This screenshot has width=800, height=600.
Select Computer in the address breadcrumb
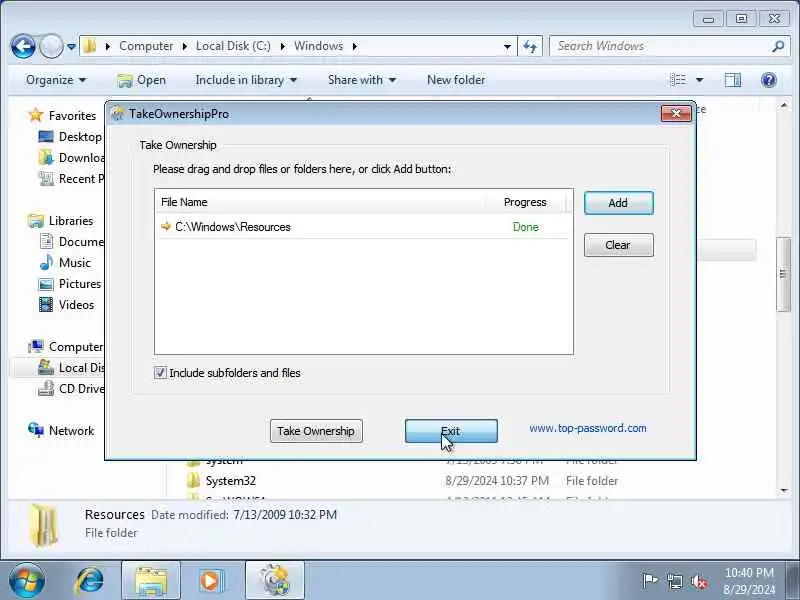coord(146,46)
